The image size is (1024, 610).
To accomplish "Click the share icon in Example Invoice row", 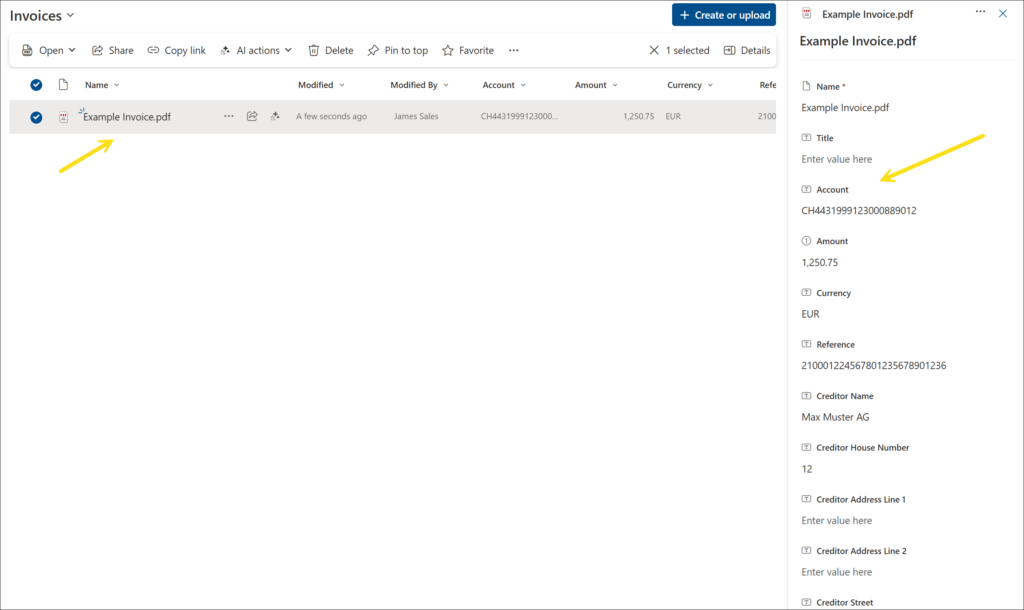I will point(252,116).
